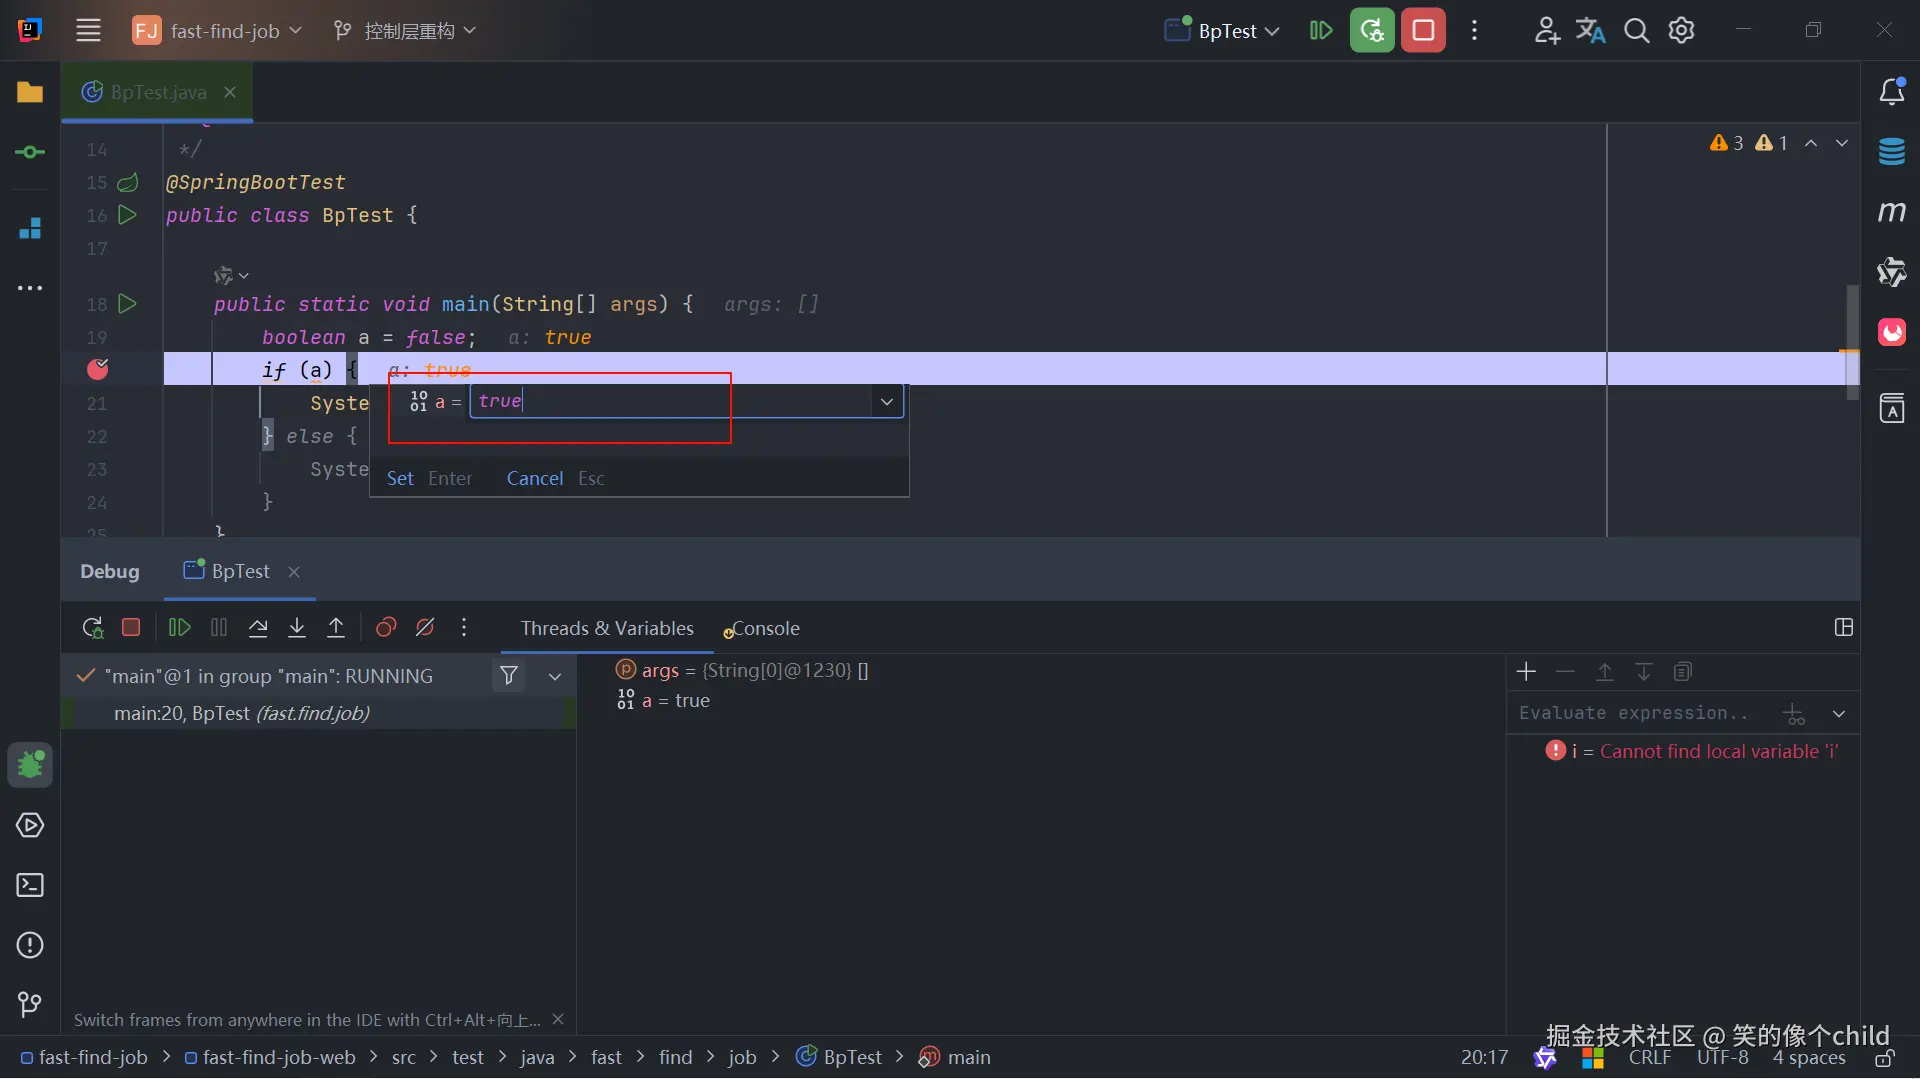
Task: Switch to the Console tab
Action: 761,628
